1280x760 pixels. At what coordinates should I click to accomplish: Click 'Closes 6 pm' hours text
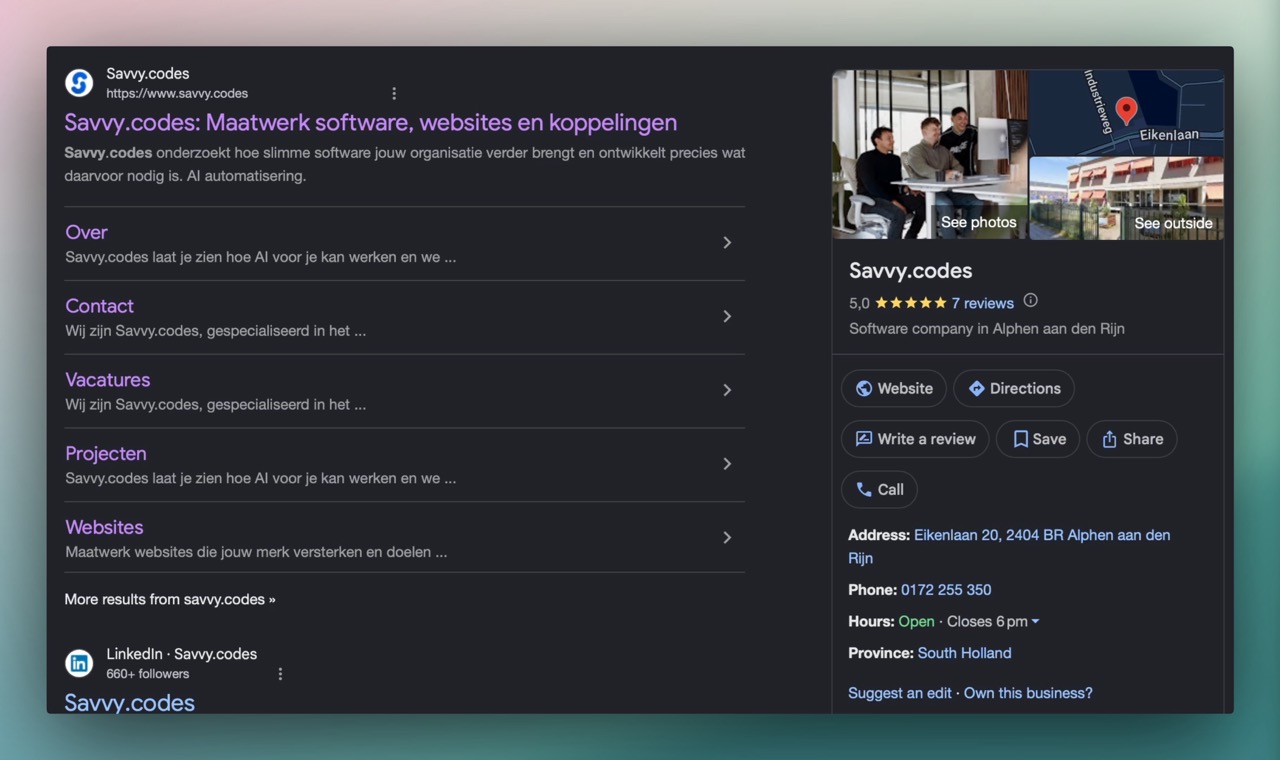click(987, 622)
